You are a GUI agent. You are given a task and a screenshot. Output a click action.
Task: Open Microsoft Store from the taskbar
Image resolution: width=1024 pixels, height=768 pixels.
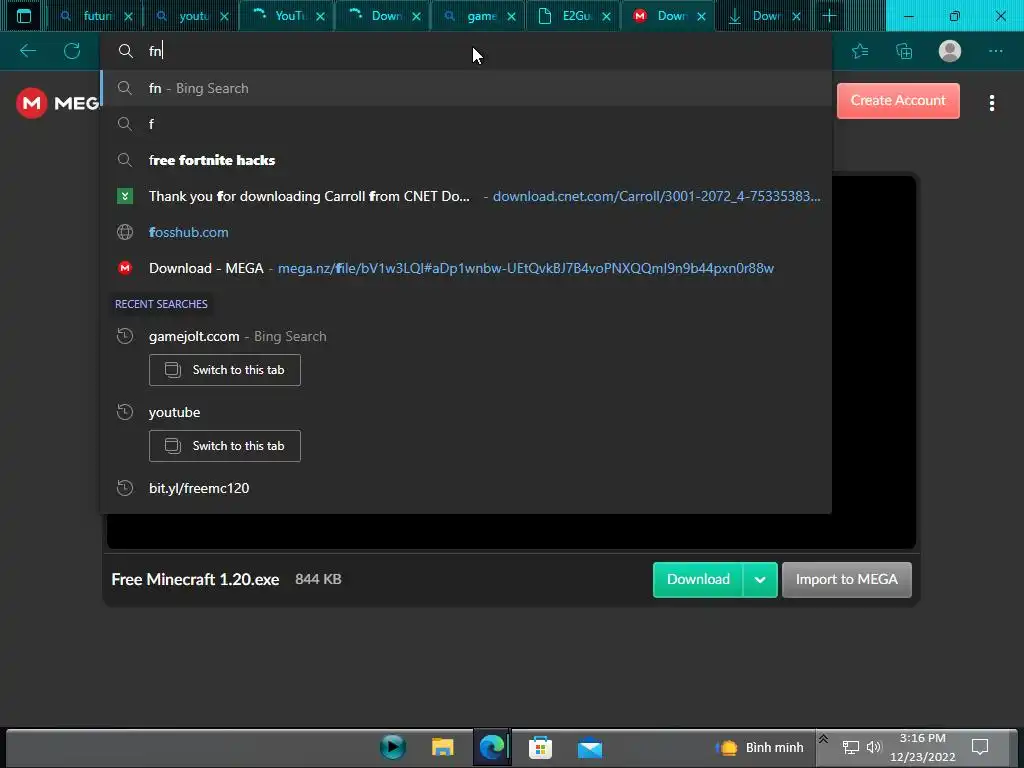[x=540, y=747]
